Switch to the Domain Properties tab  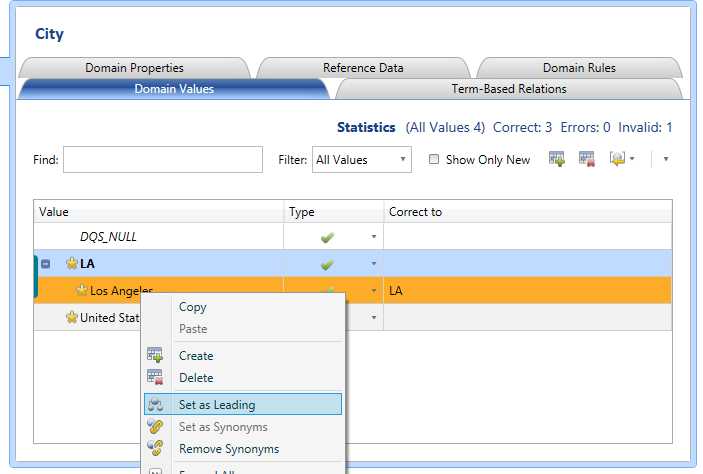click(135, 68)
